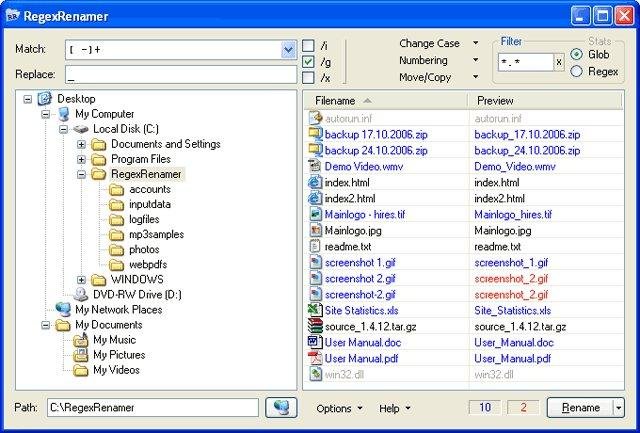Screen dimensions: 640x433
Task: Click the Rename button
Action: coord(580,408)
